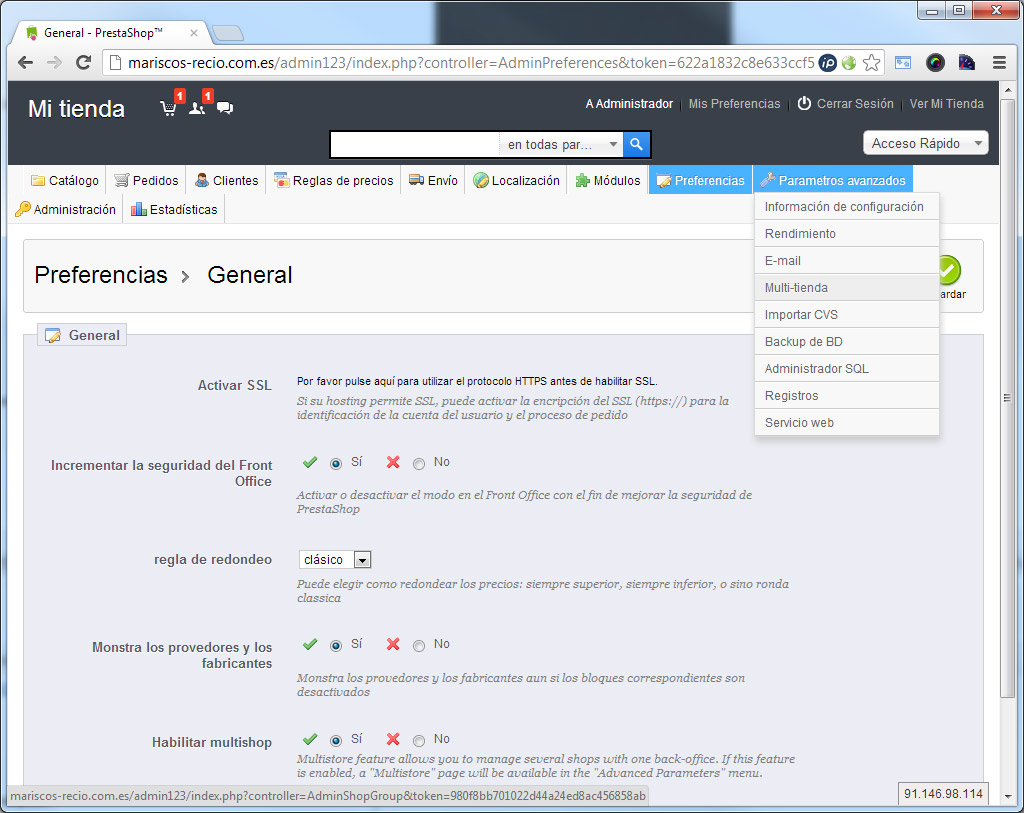Click the Ver Mi Tienda link
The width and height of the screenshot is (1024, 813).
click(946, 104)
